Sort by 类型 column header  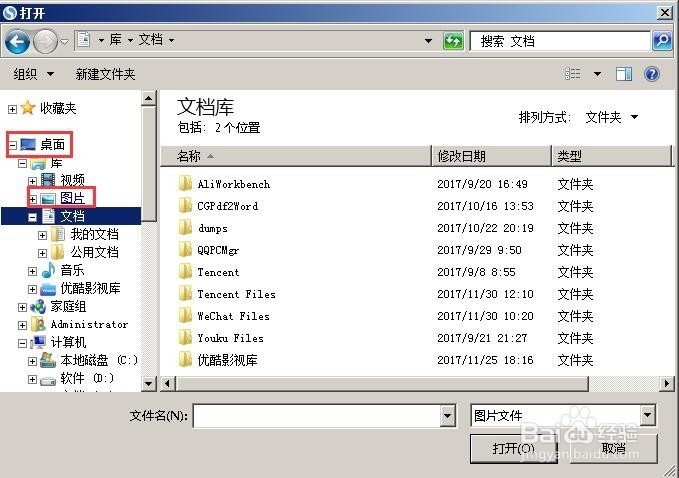[x=612, y=156]
